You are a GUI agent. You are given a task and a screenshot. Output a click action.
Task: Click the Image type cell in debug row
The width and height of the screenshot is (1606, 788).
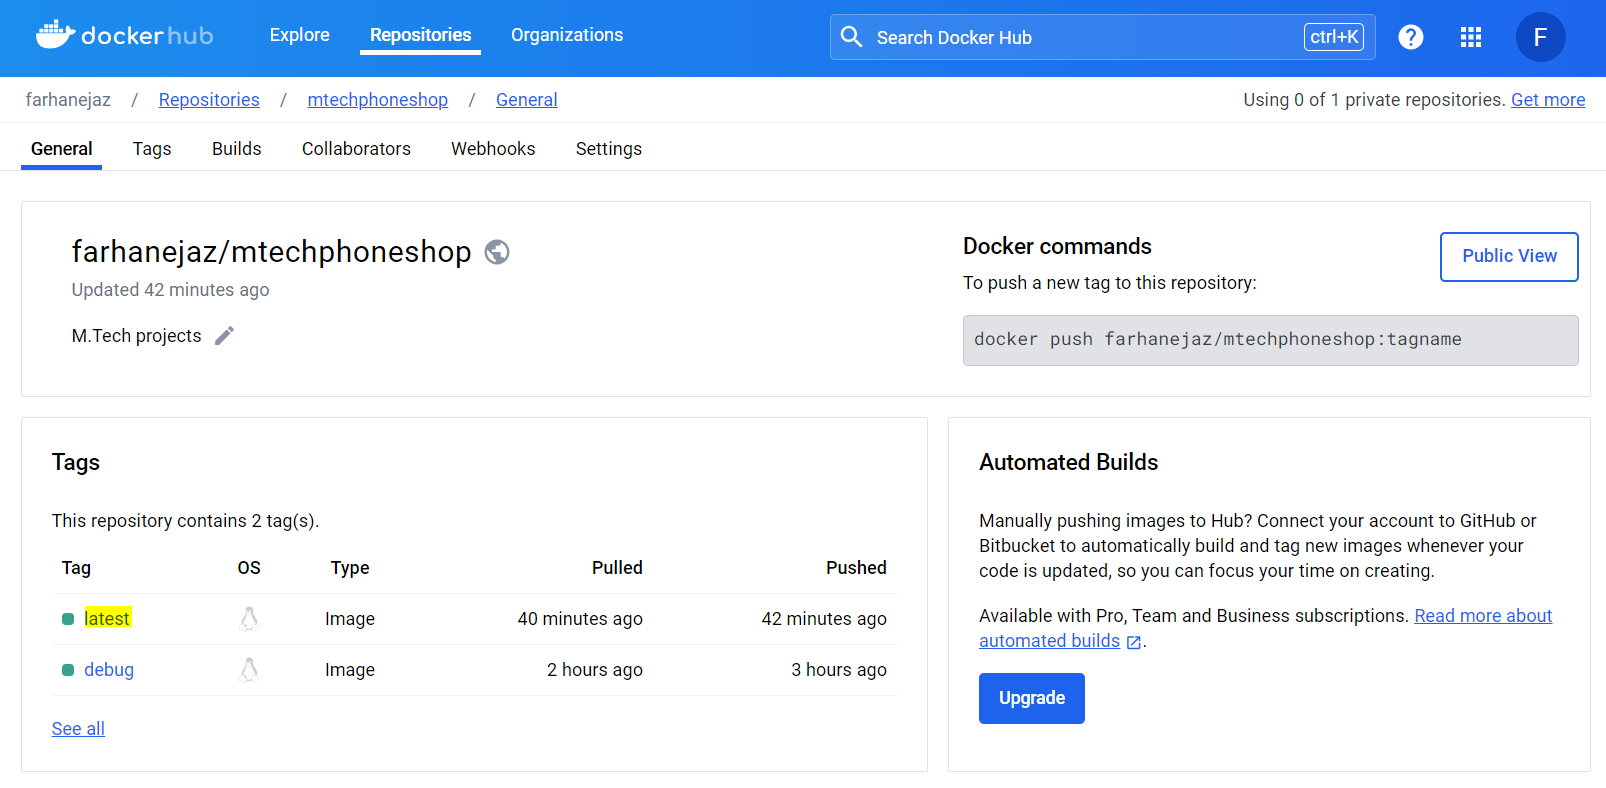(x=350, y=670)
